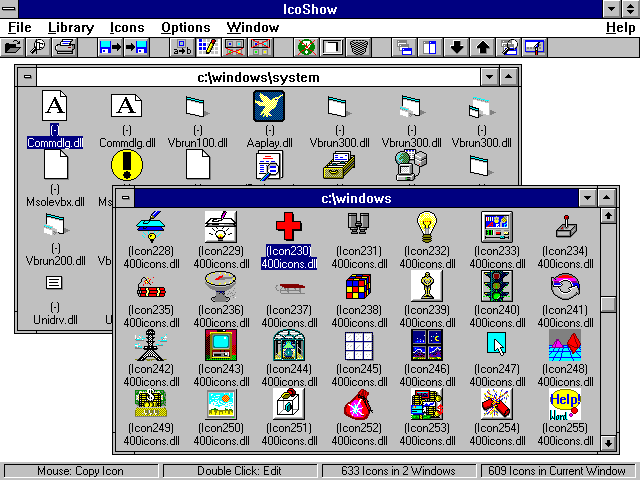Click scroll down arrow in c:\windows window
Image resolution: width=640 pixels, height=480 pixels.
607,442
